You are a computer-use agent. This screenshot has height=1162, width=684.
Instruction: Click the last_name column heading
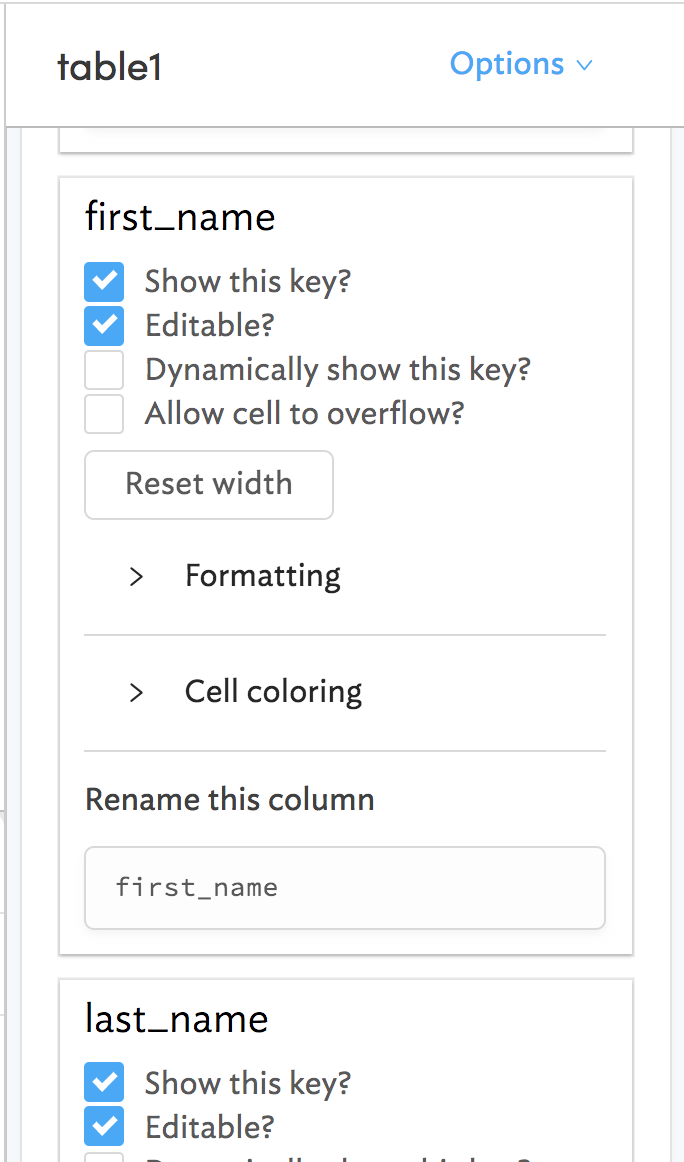176,1019
